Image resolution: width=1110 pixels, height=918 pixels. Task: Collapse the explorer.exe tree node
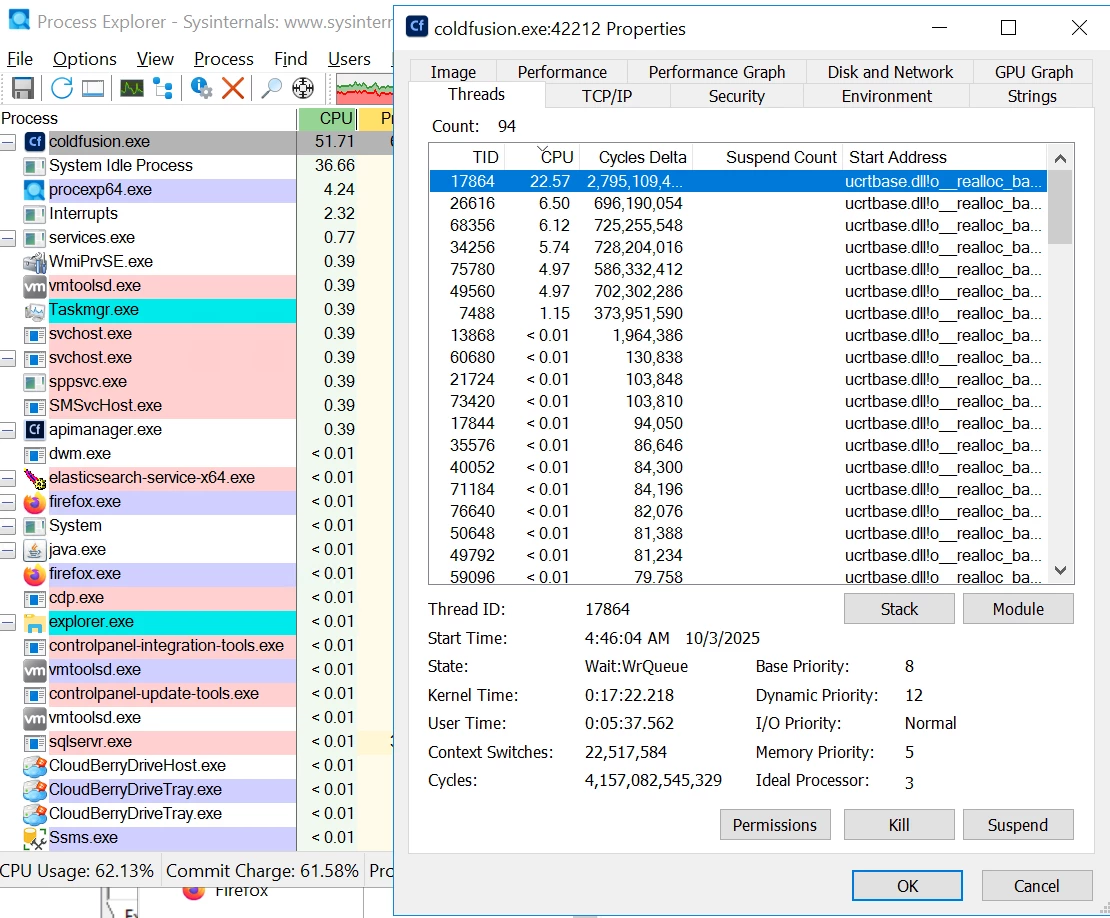click(x=8, y=623)
